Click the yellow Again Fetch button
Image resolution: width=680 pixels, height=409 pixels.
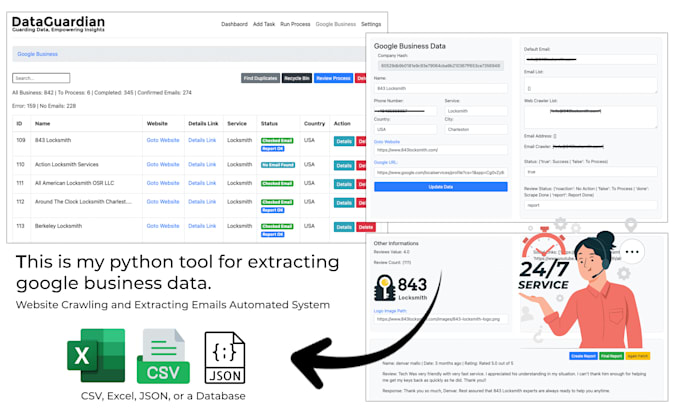click(638, 356)
